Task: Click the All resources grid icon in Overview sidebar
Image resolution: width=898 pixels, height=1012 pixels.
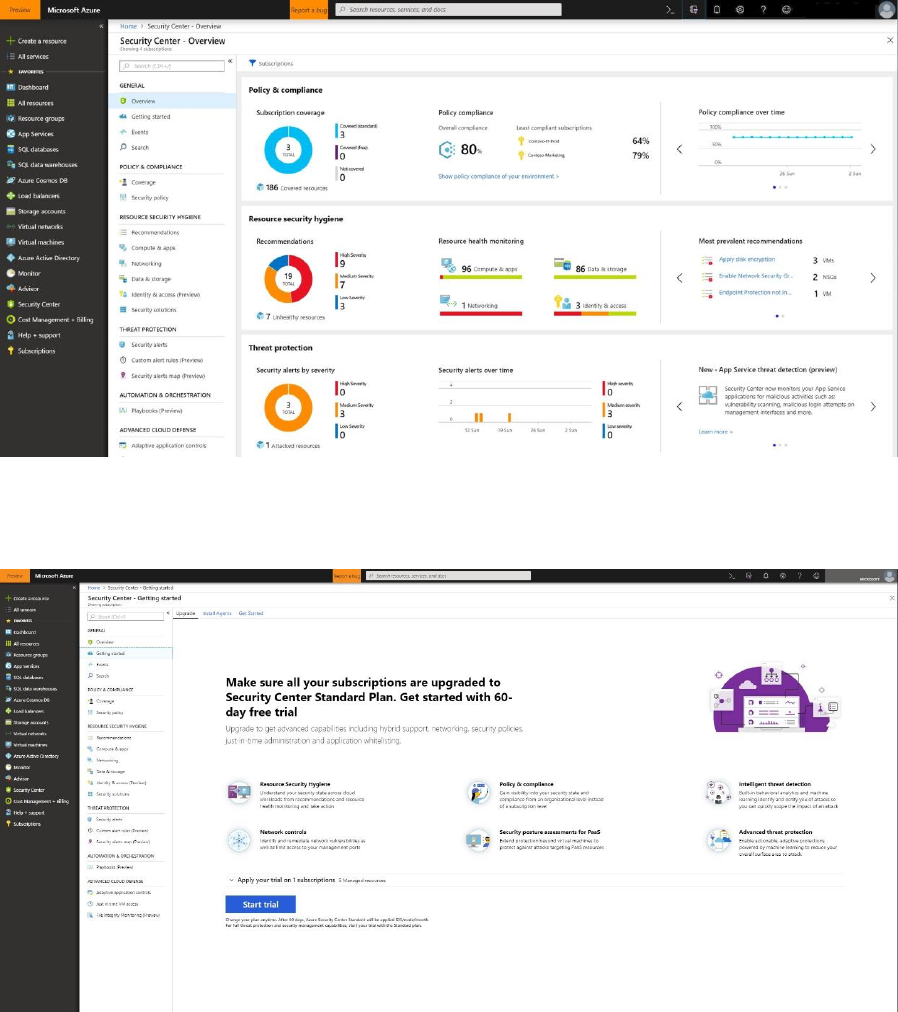Action: pos(10,103)
